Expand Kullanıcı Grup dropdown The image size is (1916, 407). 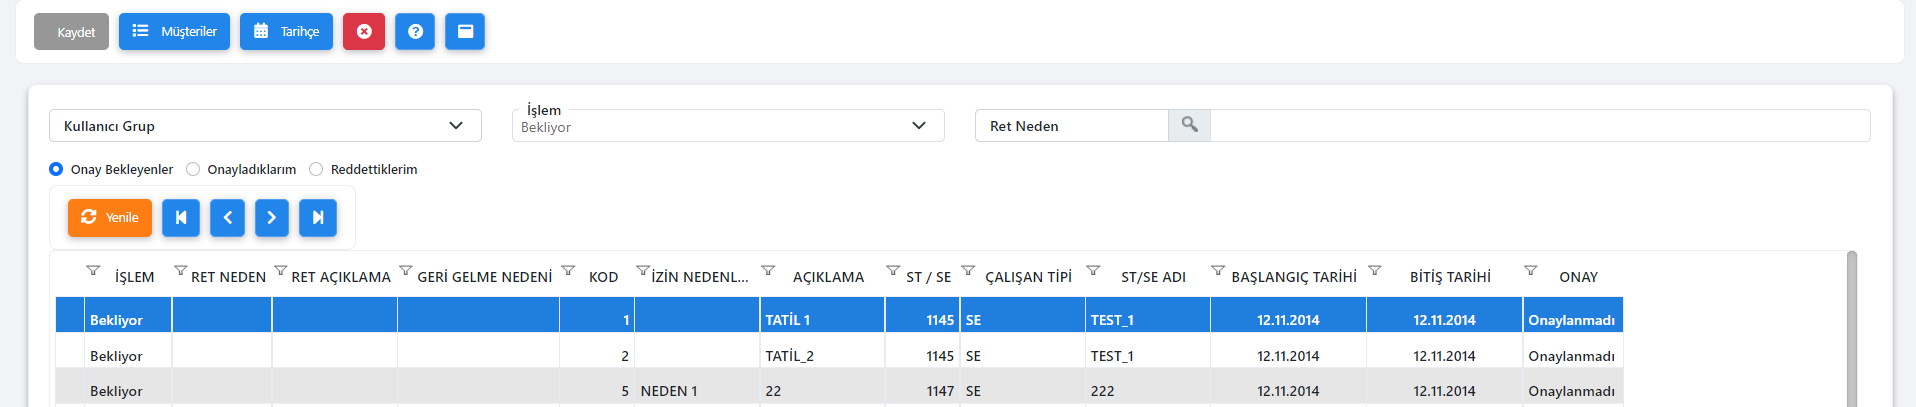pyautogui.click(x=265, y=126)
